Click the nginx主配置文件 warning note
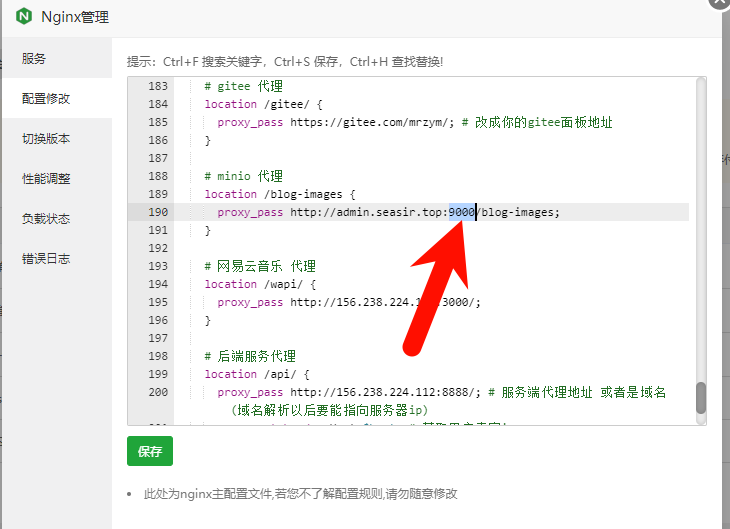 point(300,494)
